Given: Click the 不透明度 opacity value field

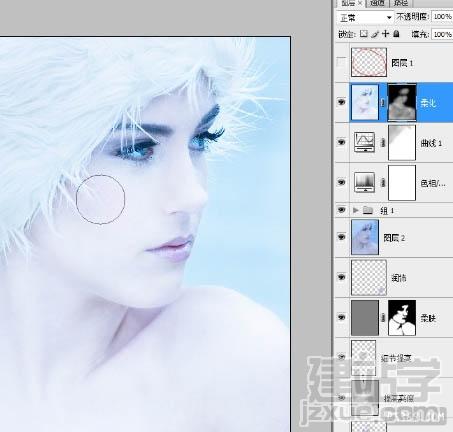Looking at the screenshot, I should (x=442, y=17).
